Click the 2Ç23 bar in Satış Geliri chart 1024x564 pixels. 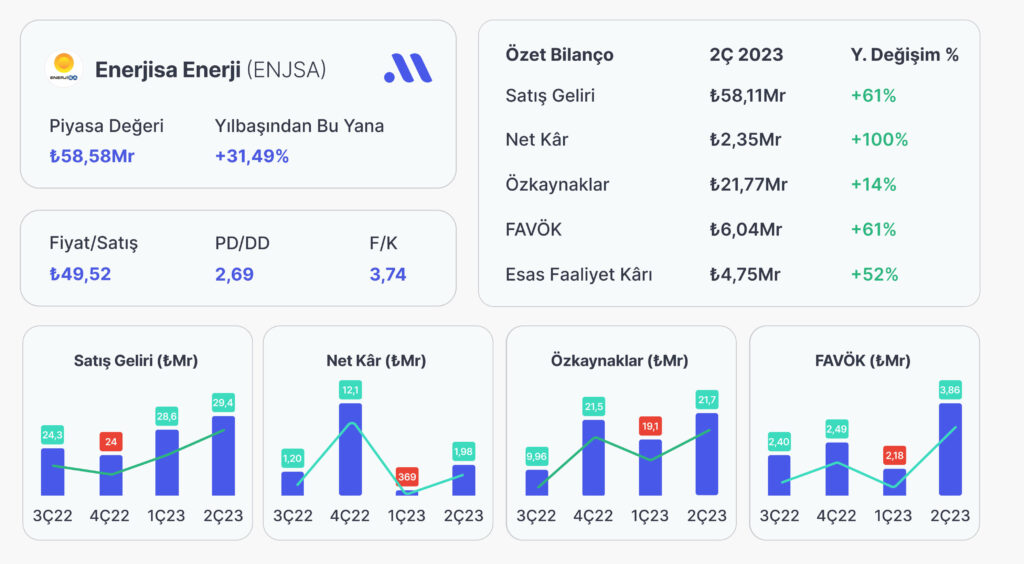[x=223, y=456]
